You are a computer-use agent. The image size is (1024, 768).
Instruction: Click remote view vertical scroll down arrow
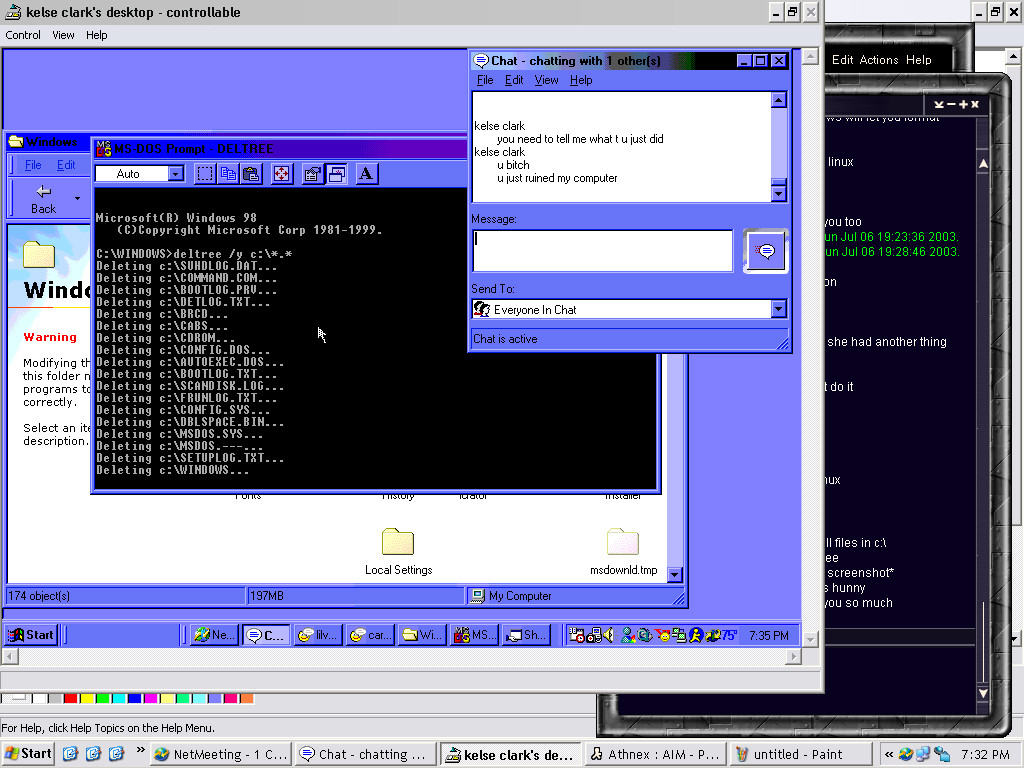pyautogui.click(x=810, y=639)
